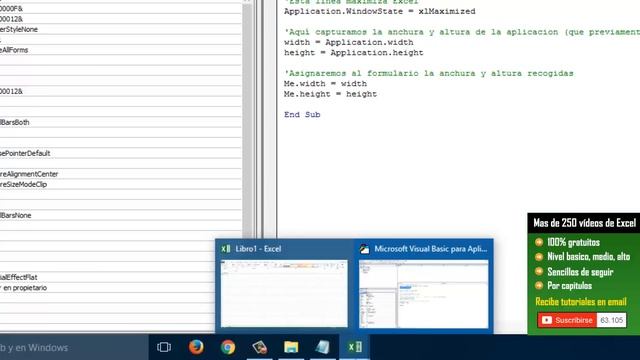Click the 'Sencillos de seguir' banner item
Image resolution: width=640 pixels, height=360 pixels.
click(580, 271)
